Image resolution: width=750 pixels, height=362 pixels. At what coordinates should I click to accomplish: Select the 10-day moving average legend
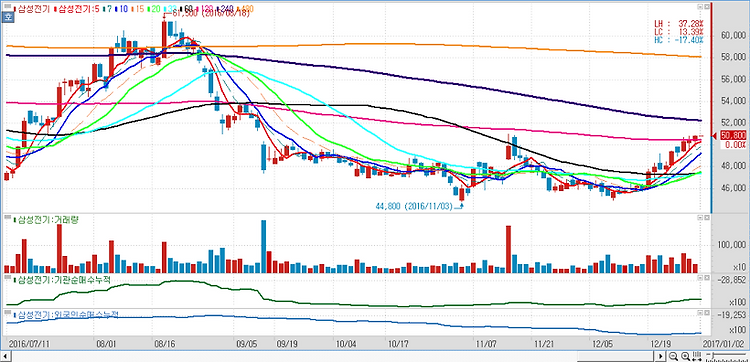pos(122,9)
